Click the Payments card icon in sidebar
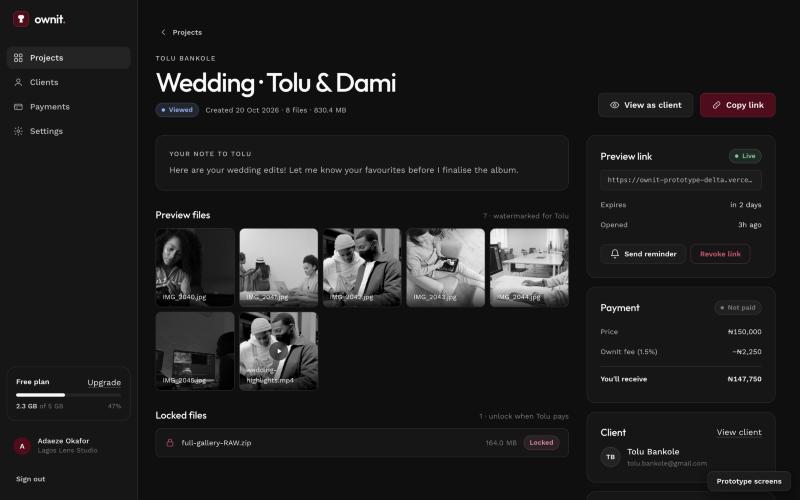Viewport: 800px width, 500px height. coord(18,107)
